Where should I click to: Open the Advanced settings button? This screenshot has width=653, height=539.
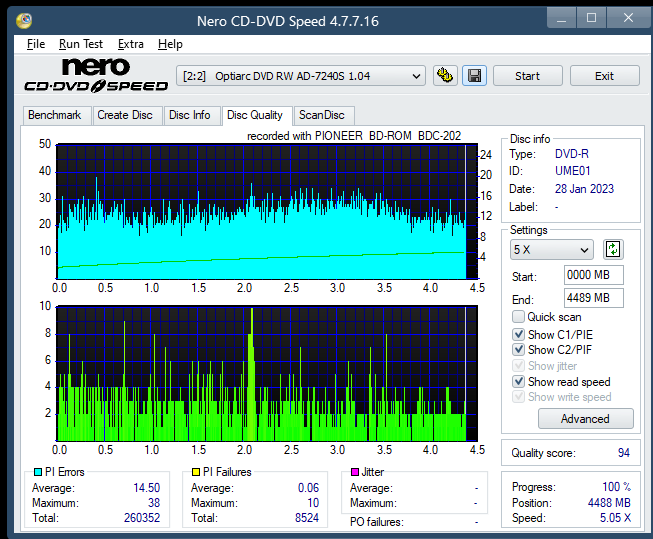[x=586, y=419]
